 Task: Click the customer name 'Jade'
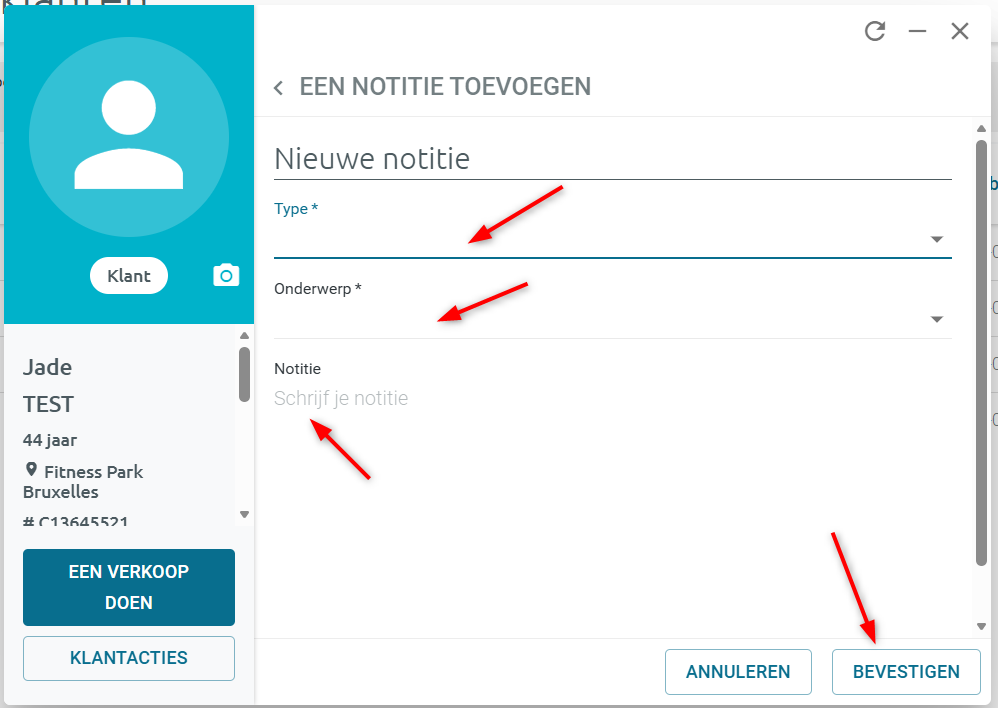[48, 367]
